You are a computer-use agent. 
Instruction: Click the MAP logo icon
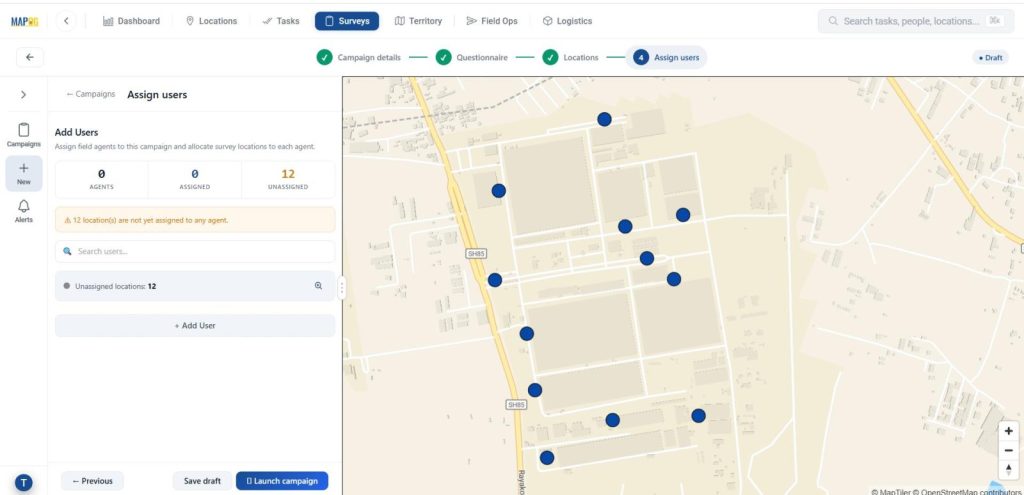point(25,22)
